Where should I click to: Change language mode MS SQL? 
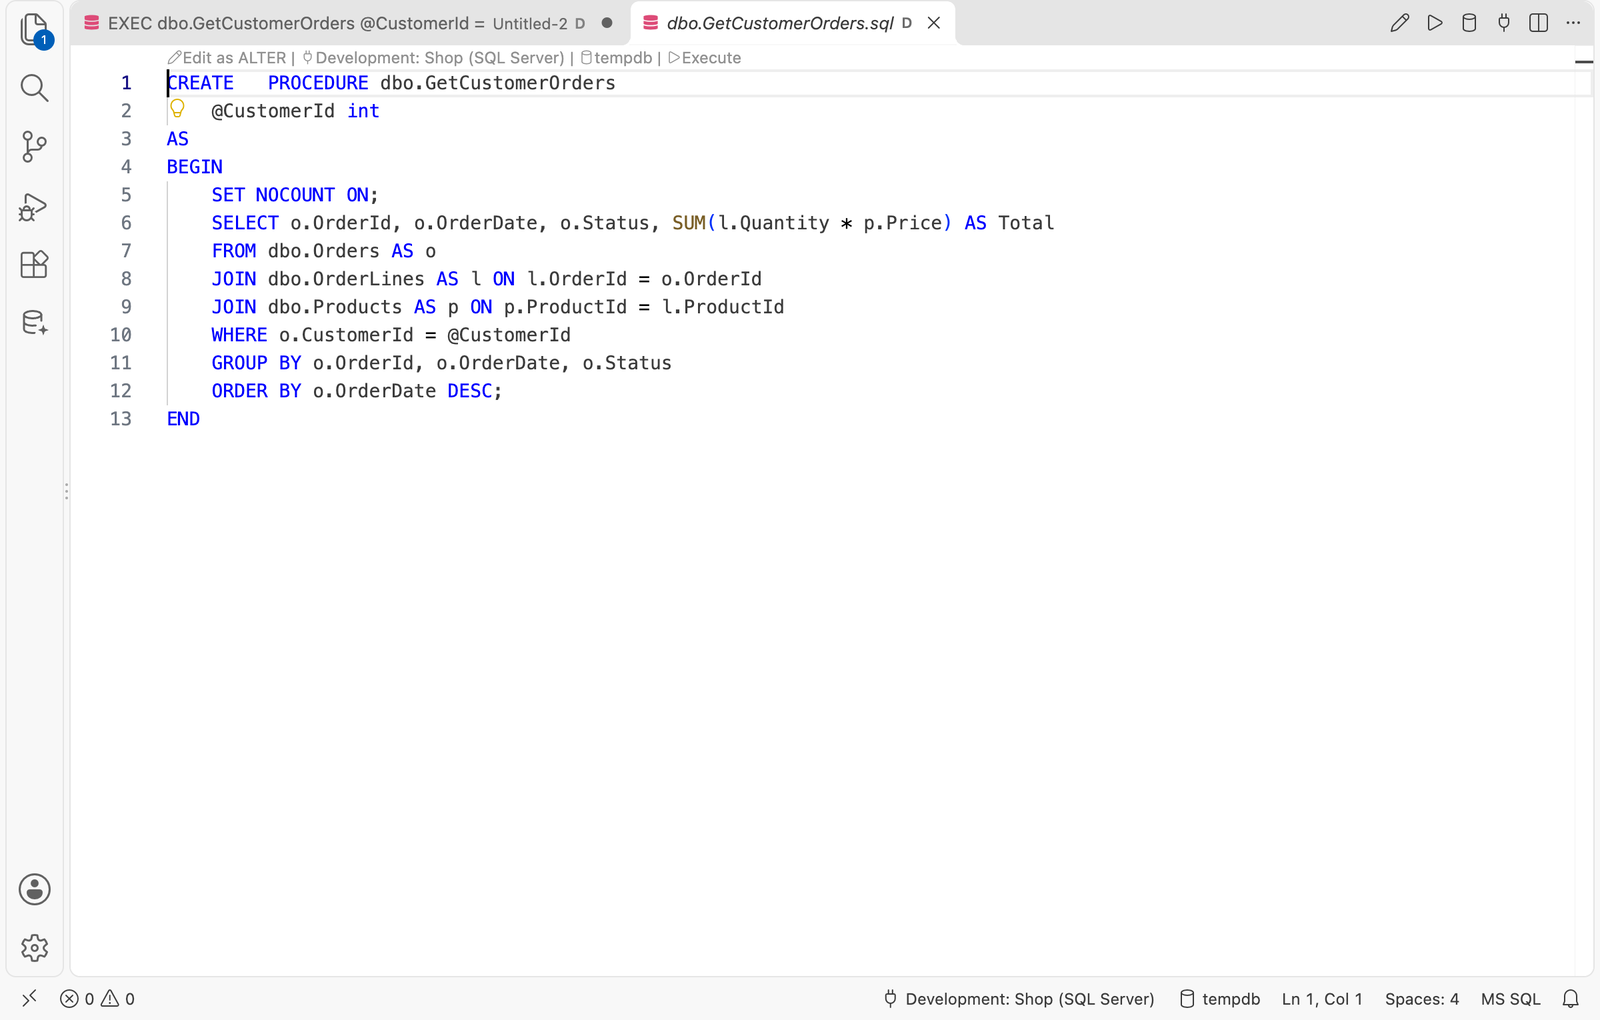(1510, 999)
